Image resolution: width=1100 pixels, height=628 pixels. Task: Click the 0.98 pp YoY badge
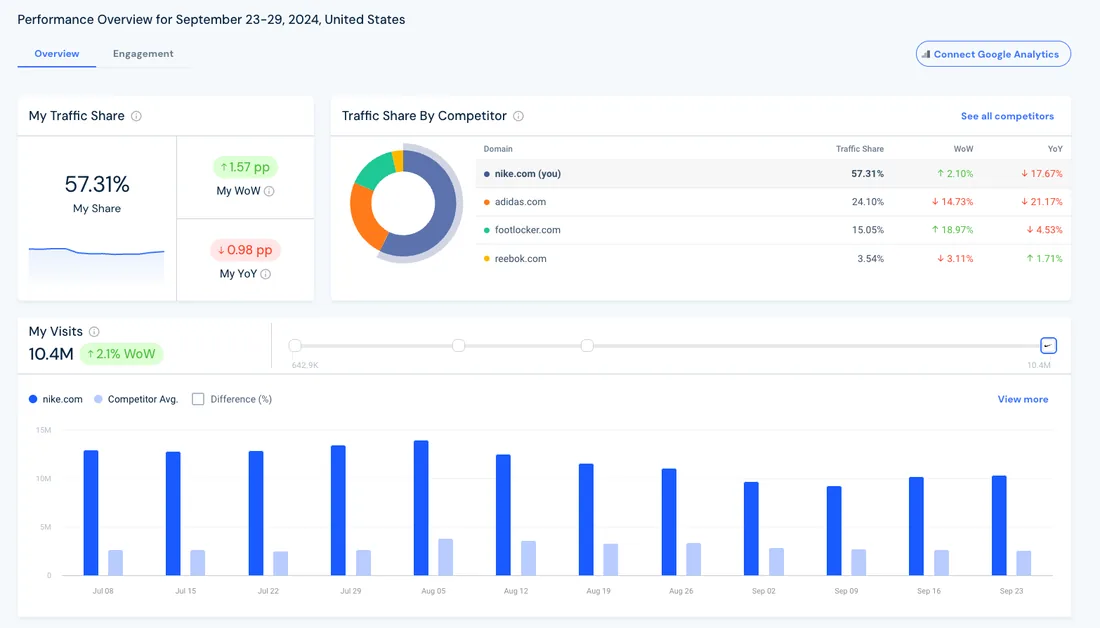coord(245,250)
